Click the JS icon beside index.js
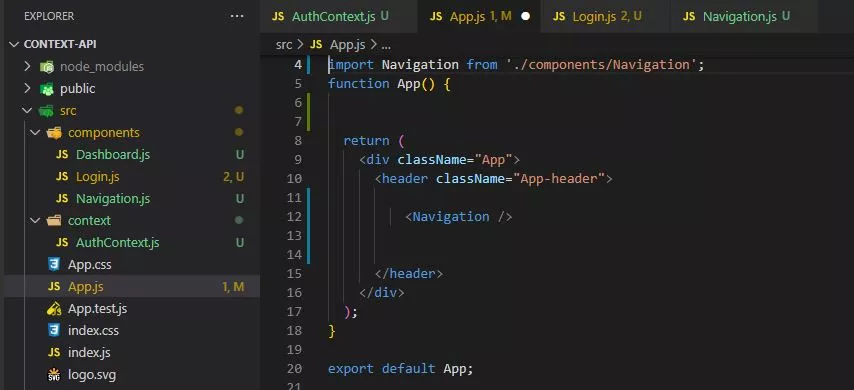The width and height of the screenshot is (854, 390). [x=54, y=352]
